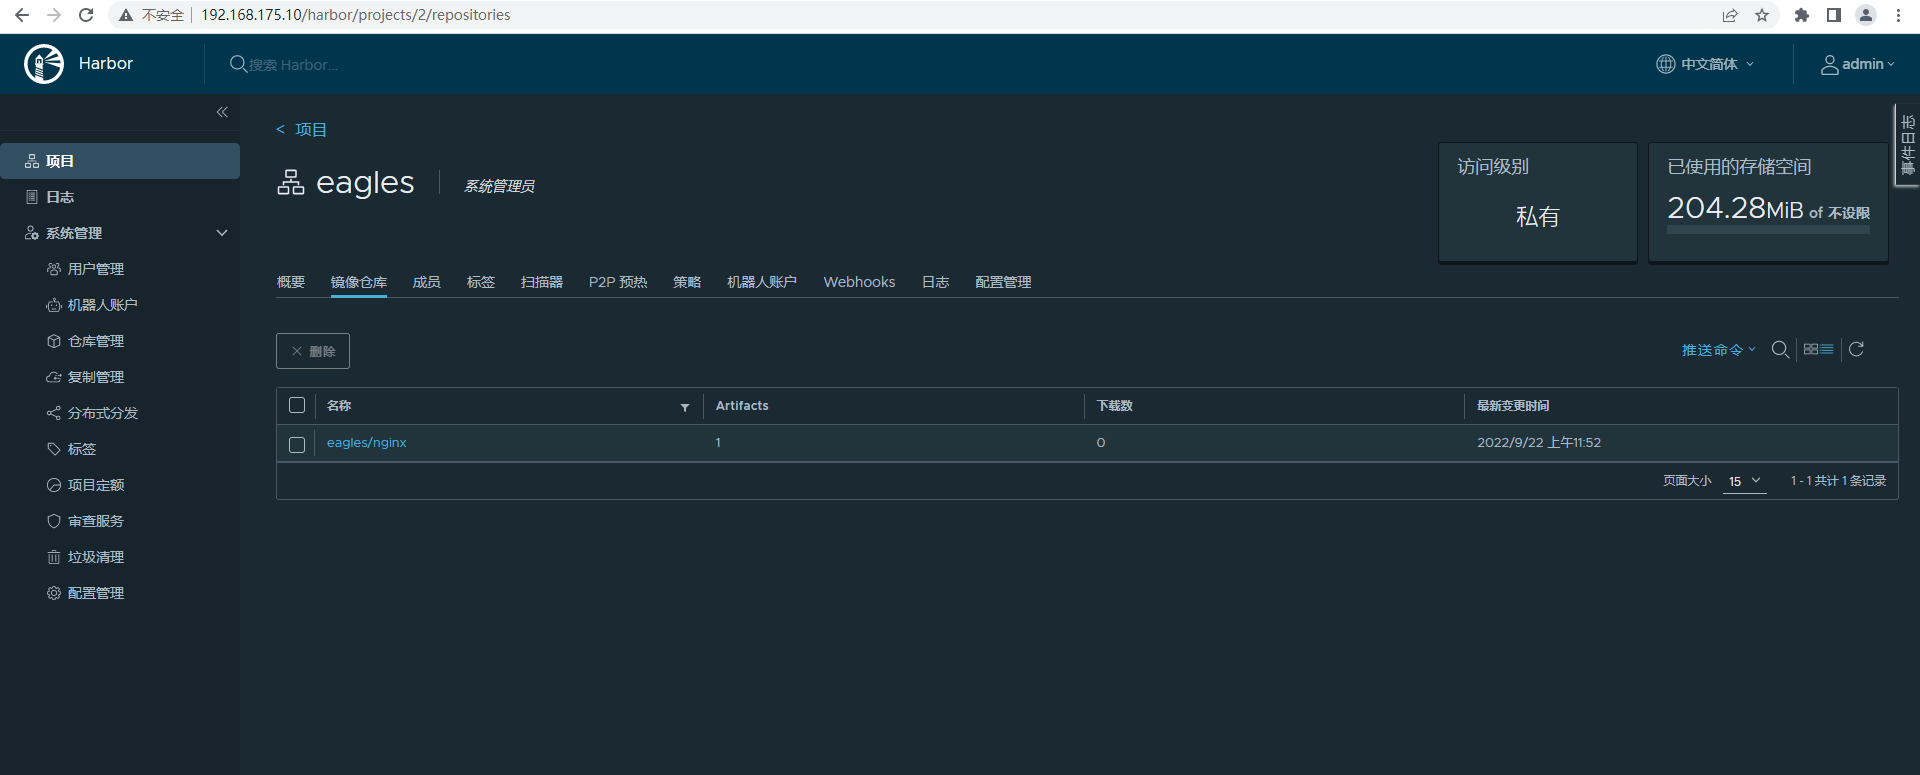The height and width of the screenshot is (775, 1920).
Task: Select all repositories header checkbox
Action: [x=297, y=405]
